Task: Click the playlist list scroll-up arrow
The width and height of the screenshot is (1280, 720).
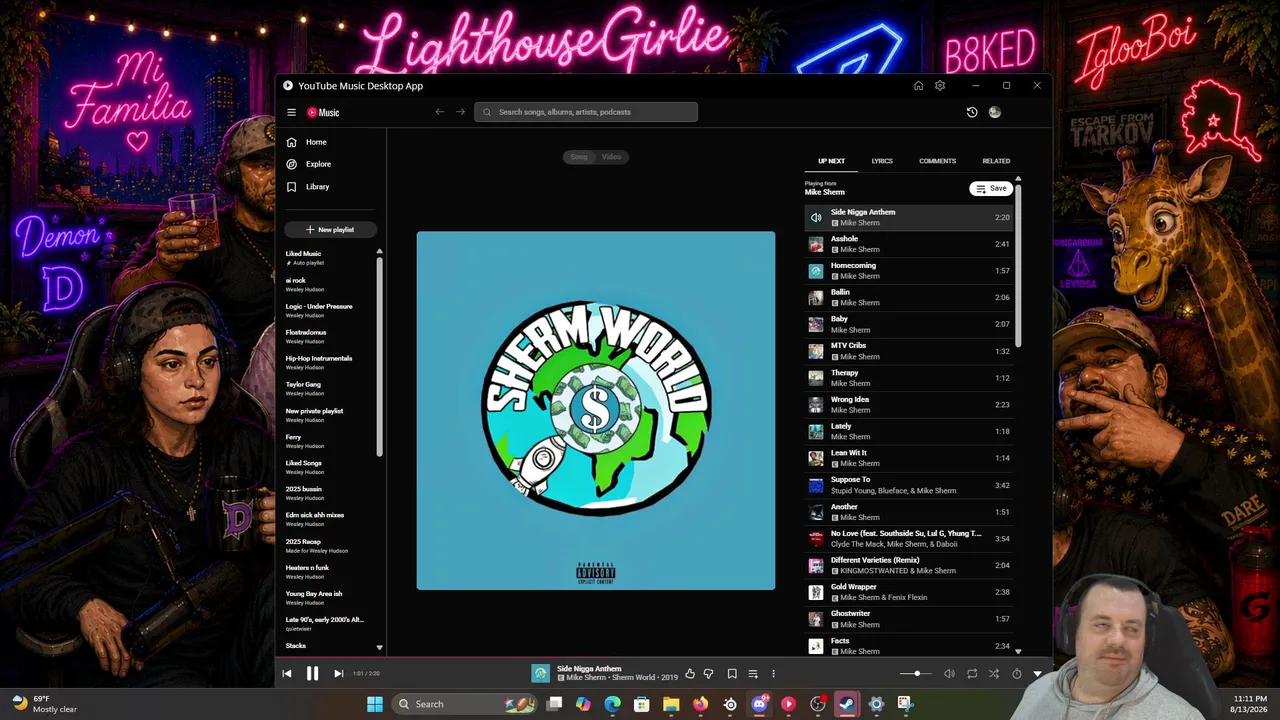Action: click(379, 252)
